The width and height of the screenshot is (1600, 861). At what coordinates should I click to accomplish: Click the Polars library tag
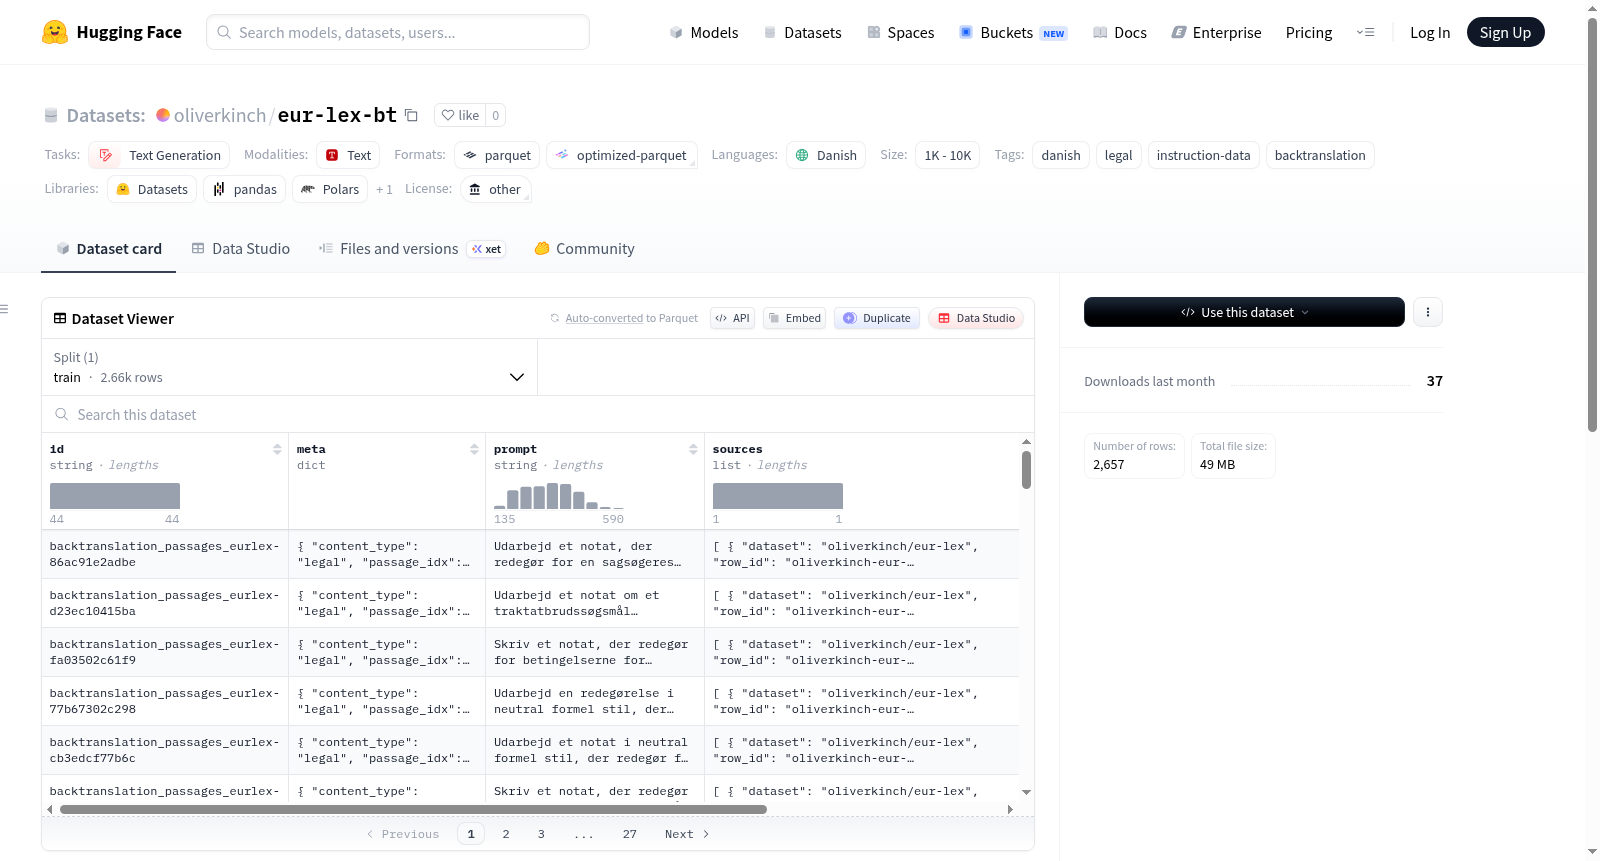330,189
